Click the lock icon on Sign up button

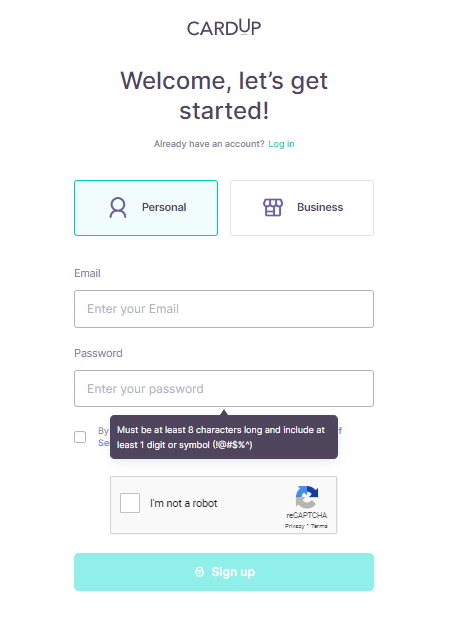pyautogui.click(x=200, y=572)
